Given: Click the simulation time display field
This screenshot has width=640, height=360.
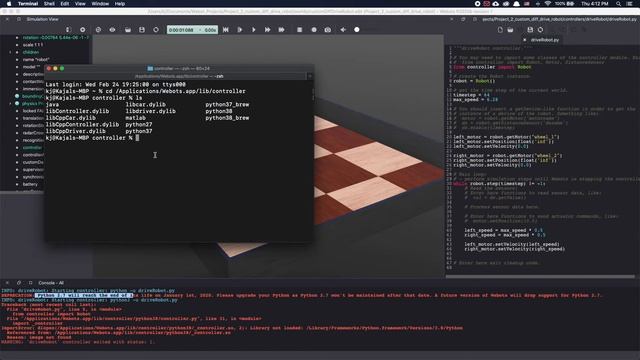Looking at the screenshot, I should (192, 30).
